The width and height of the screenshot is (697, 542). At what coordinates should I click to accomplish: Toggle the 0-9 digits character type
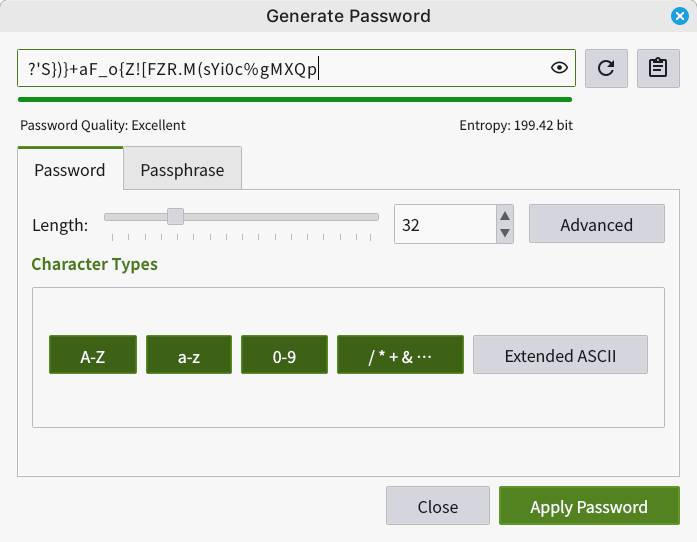pos(284,355)
